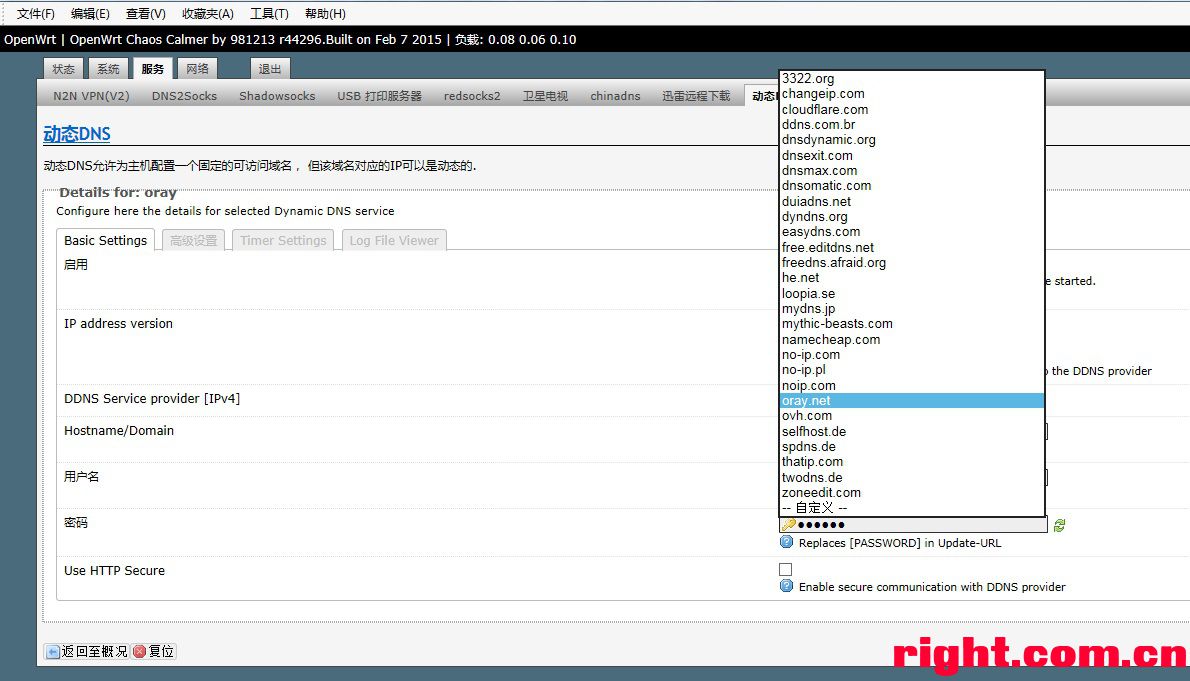Screen dimensions: 1190x681
Task: Choose cloudflare.com in the dropdown
Action: point(912,109)
